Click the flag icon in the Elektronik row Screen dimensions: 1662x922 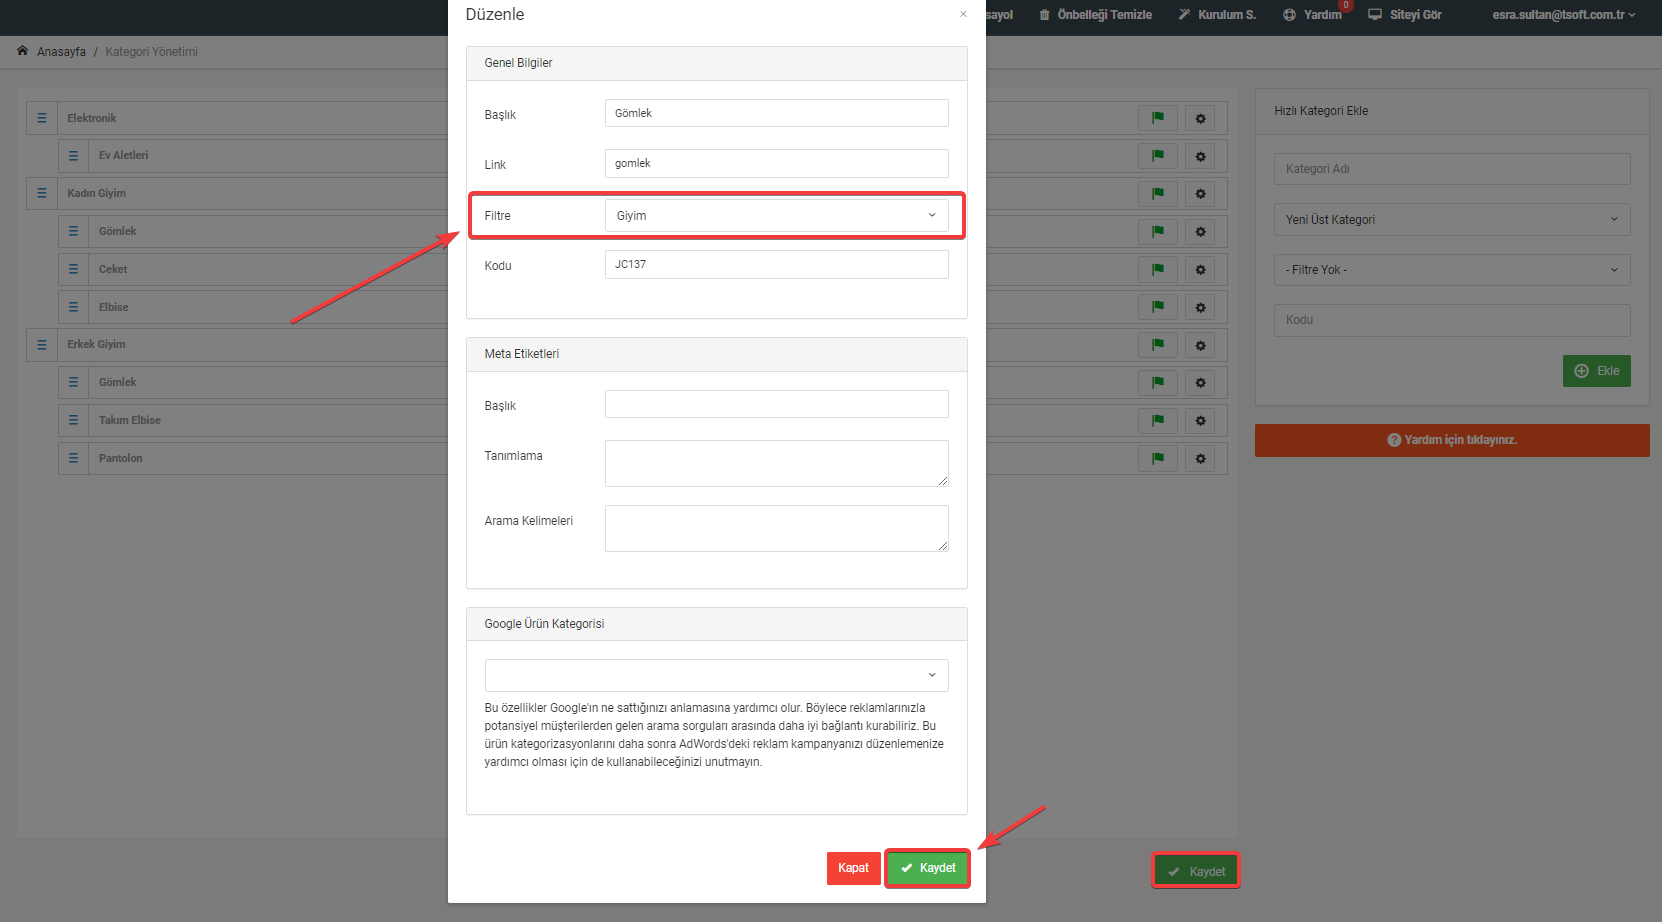1158,118
